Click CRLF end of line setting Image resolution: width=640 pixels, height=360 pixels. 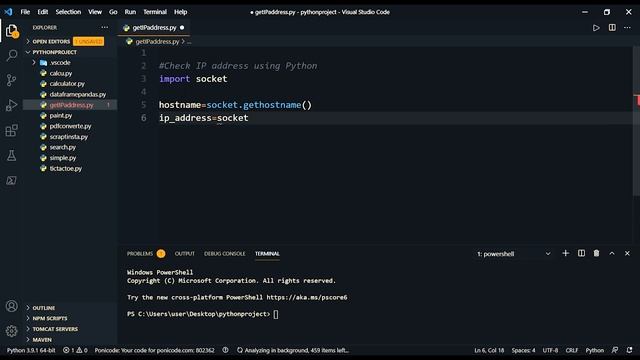pyautogui.click(x=572, y=350)
